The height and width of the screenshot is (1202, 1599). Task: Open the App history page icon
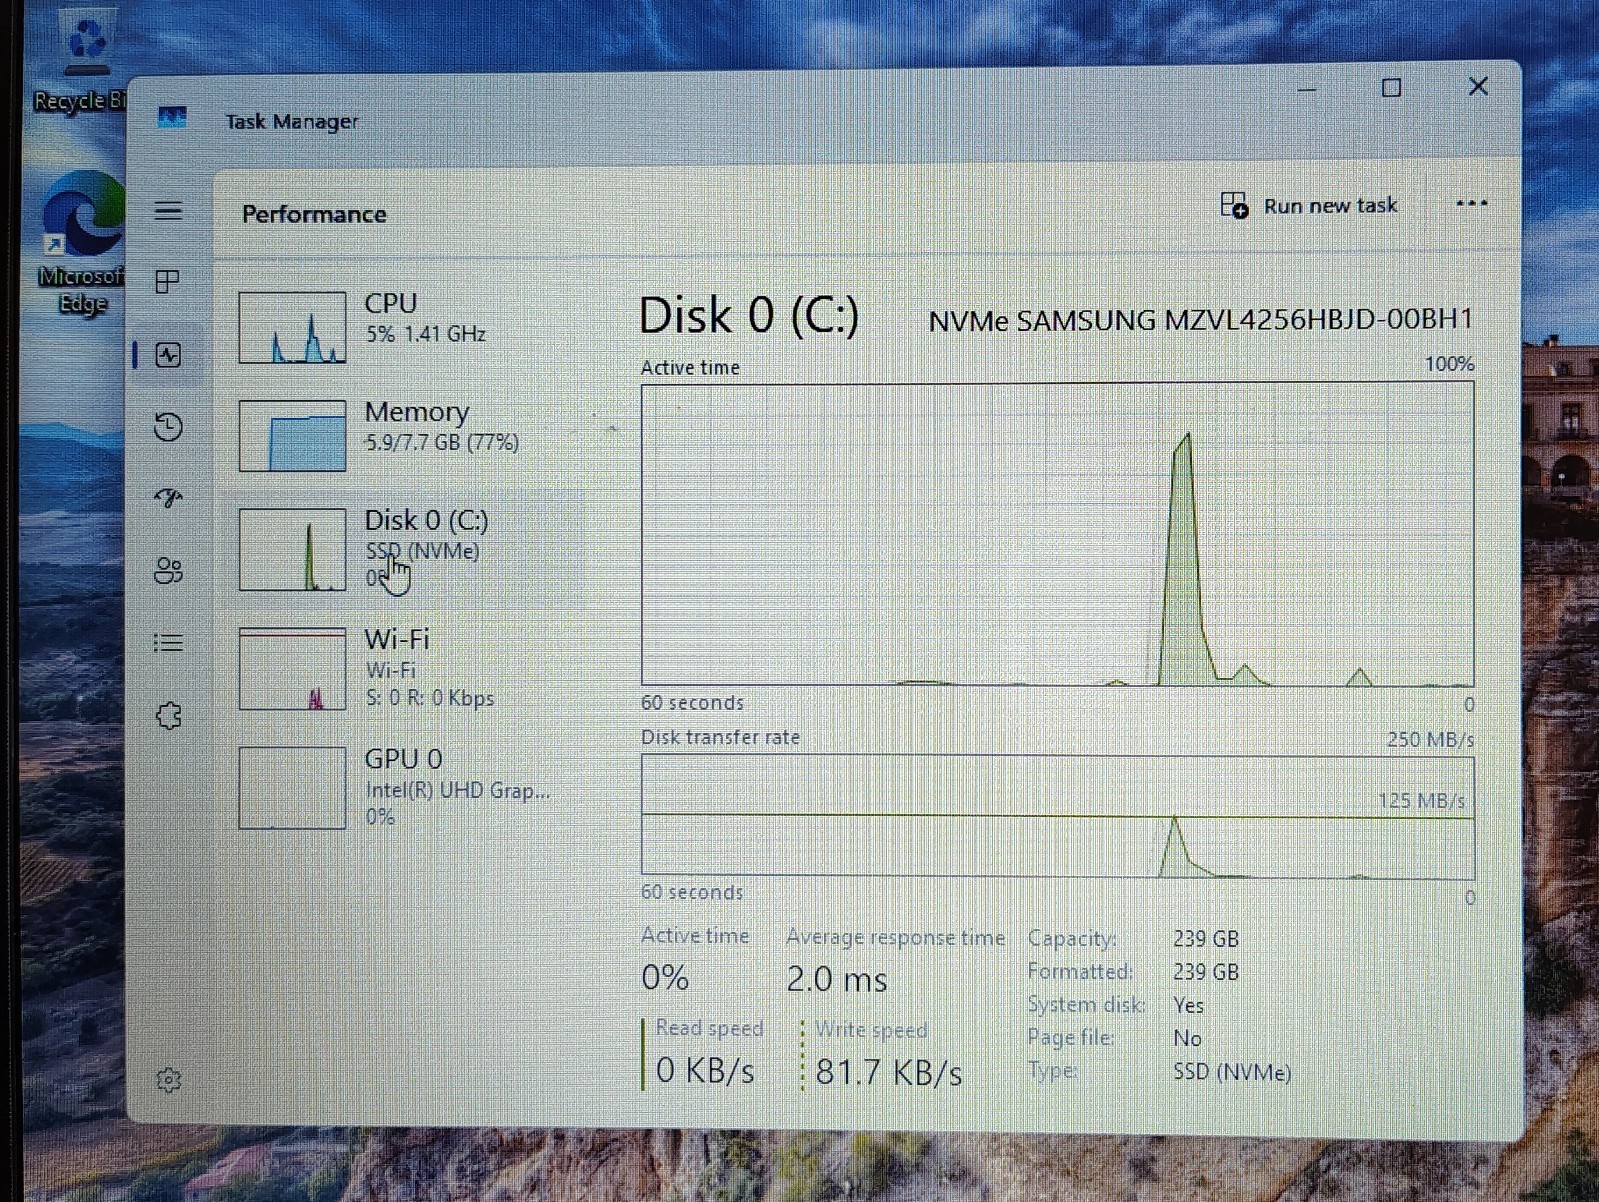pyautogui.click(x=168, y=427)
